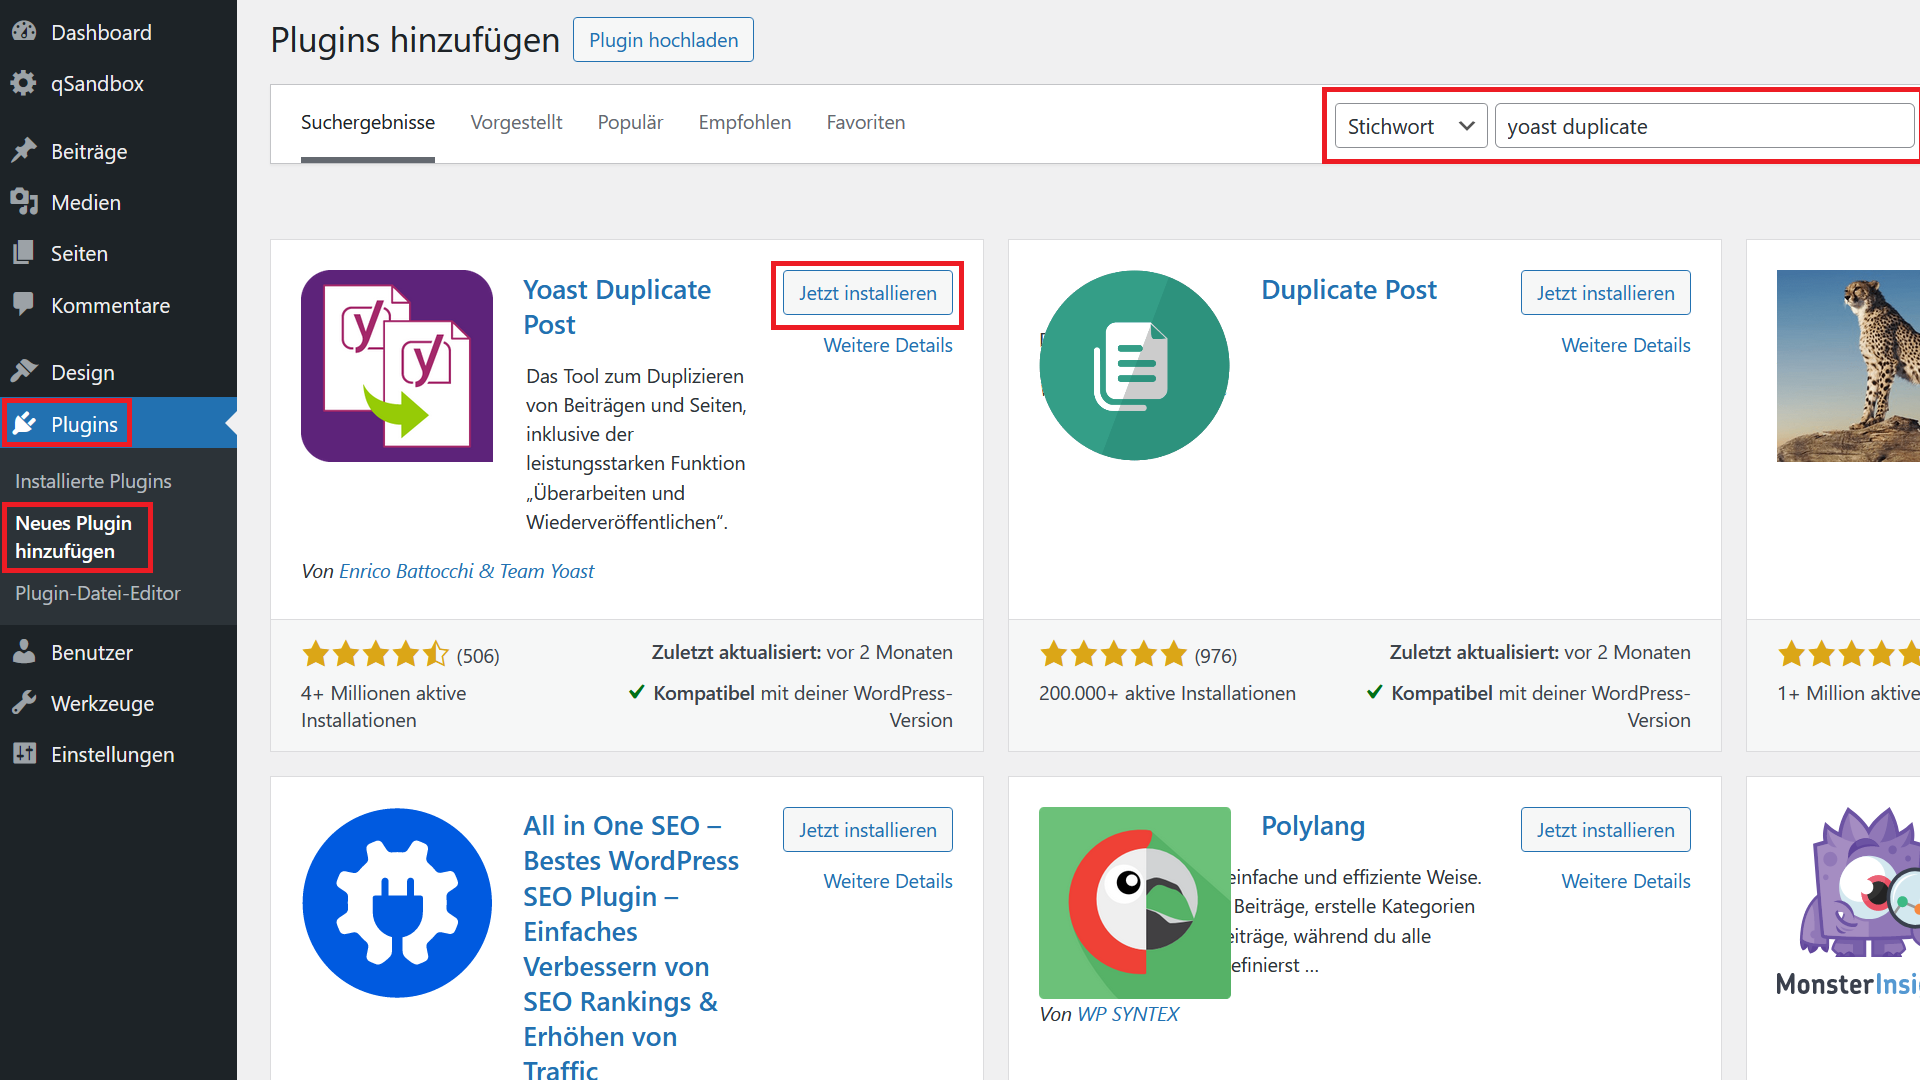Image resolution: width=1920 pixels, height=1080 pixels.
Task: Click the Medien media icon
Action: click(24, 202)
